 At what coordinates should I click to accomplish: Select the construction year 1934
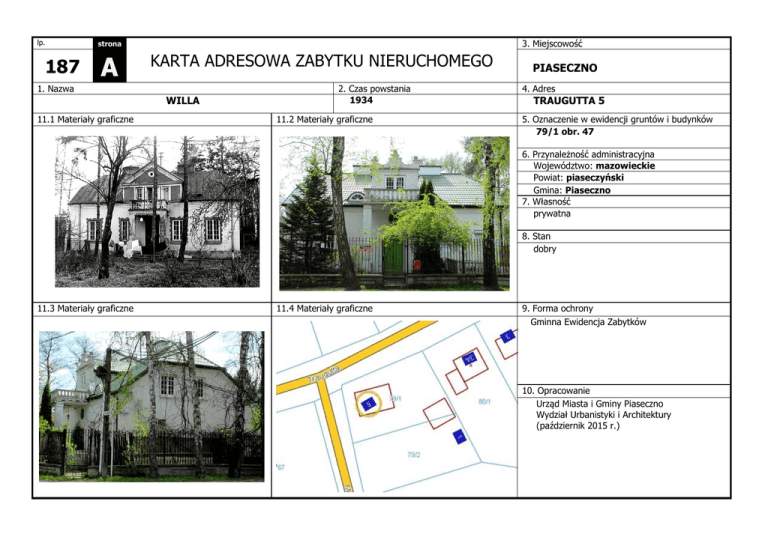coord(361,101)
